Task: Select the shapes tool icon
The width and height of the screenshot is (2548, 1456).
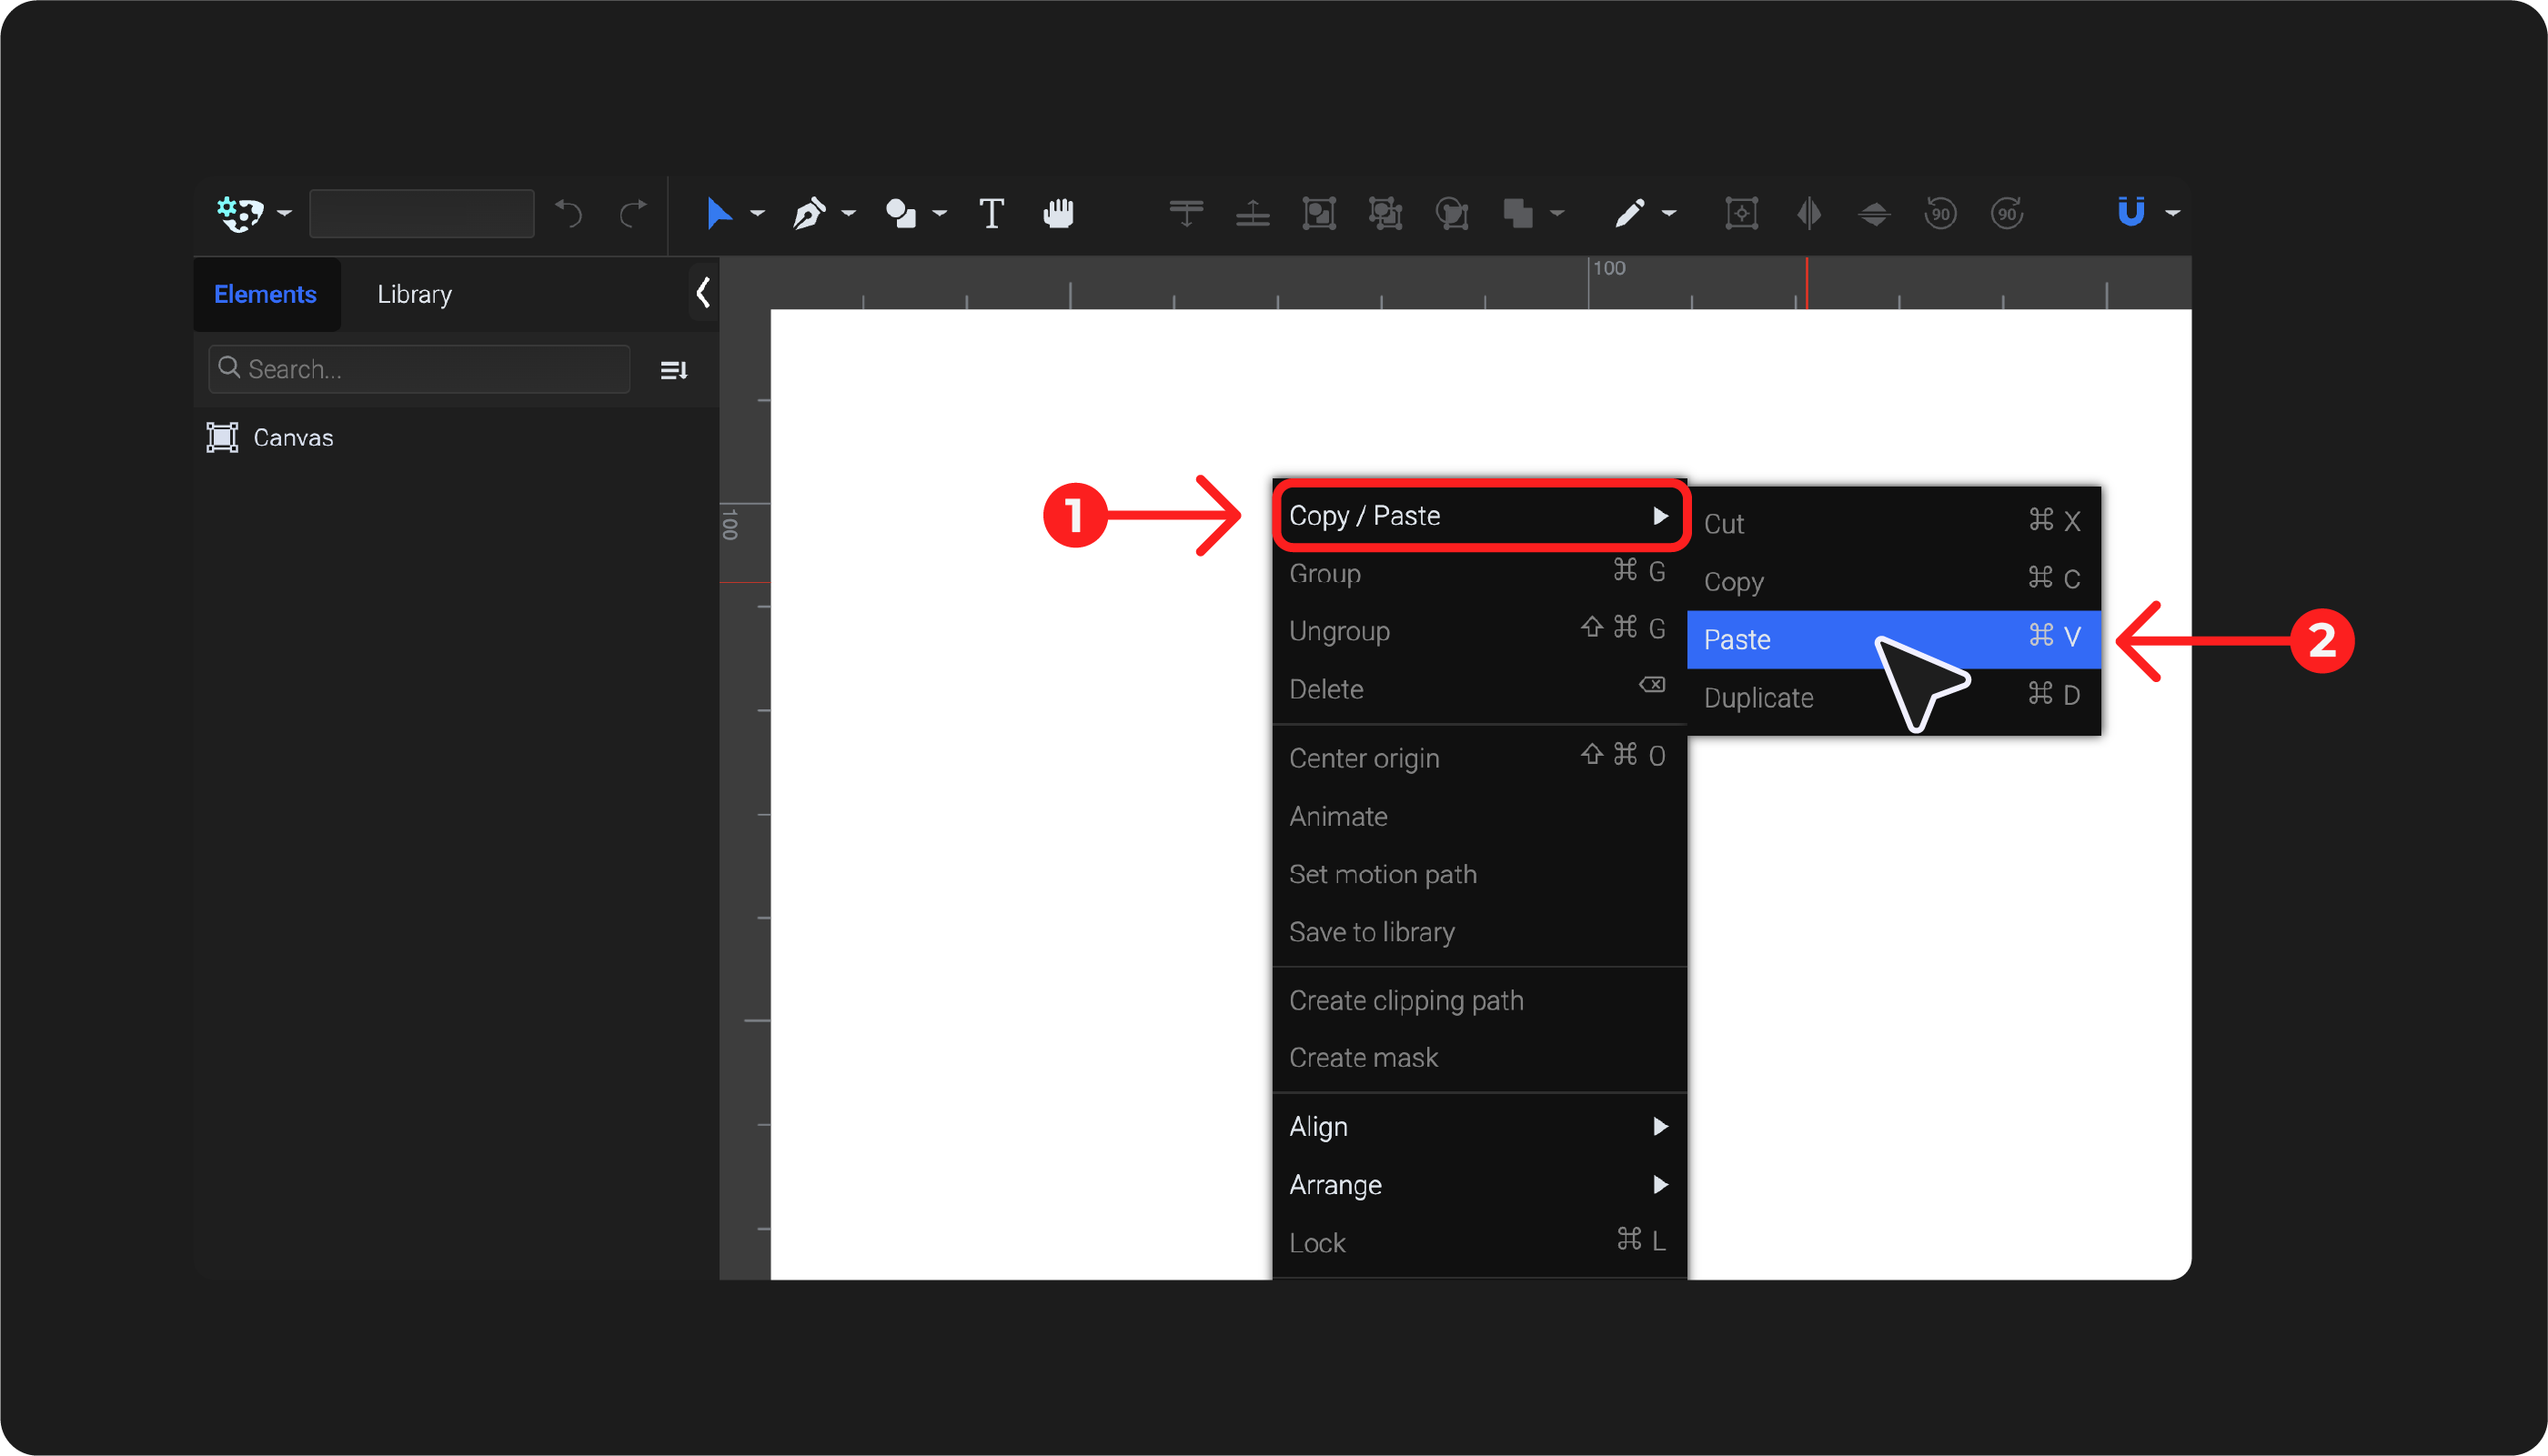Action: click(900, 213)
